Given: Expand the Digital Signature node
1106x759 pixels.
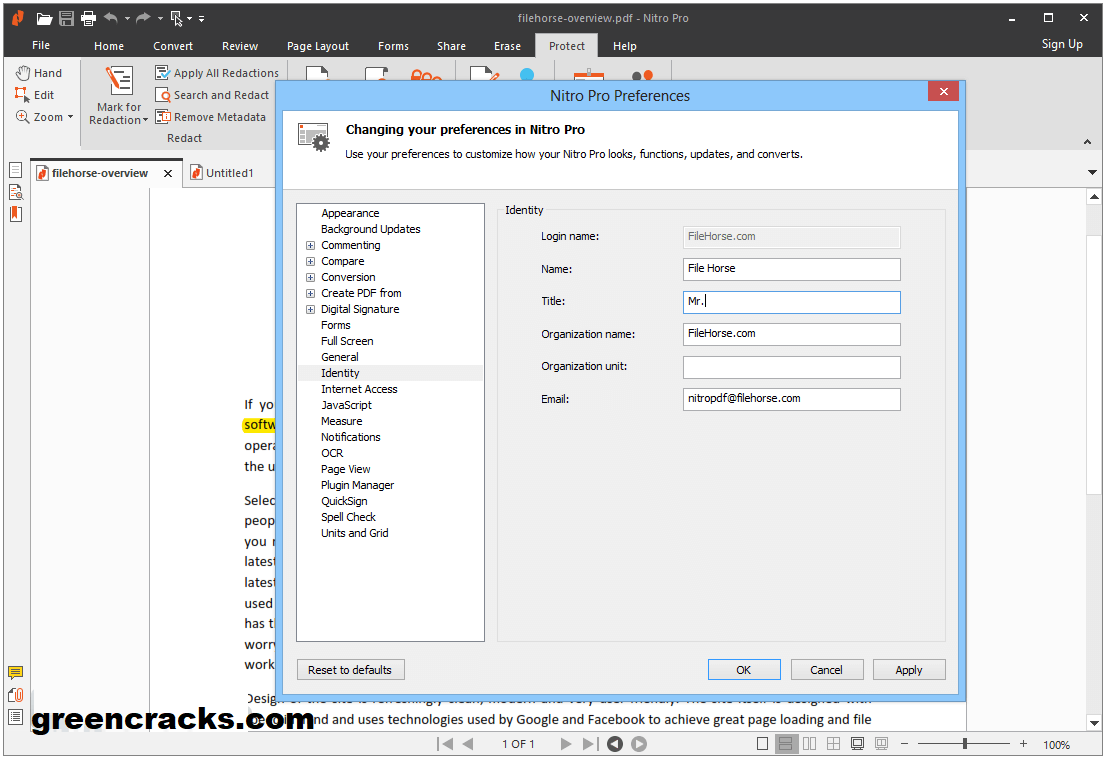Looking at the screenshot, I should (310, 310).
